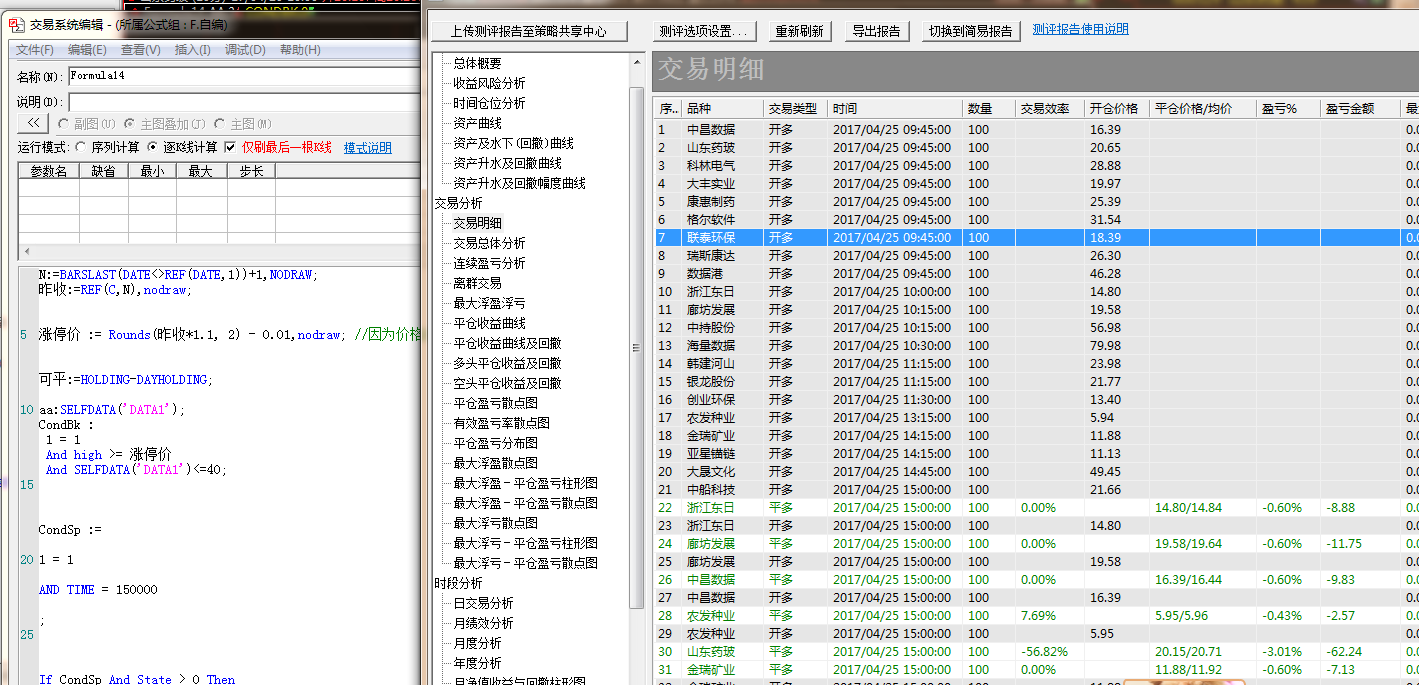Click the 导出报告 button
The image size is (1419, 685).
tap(875, 31)
